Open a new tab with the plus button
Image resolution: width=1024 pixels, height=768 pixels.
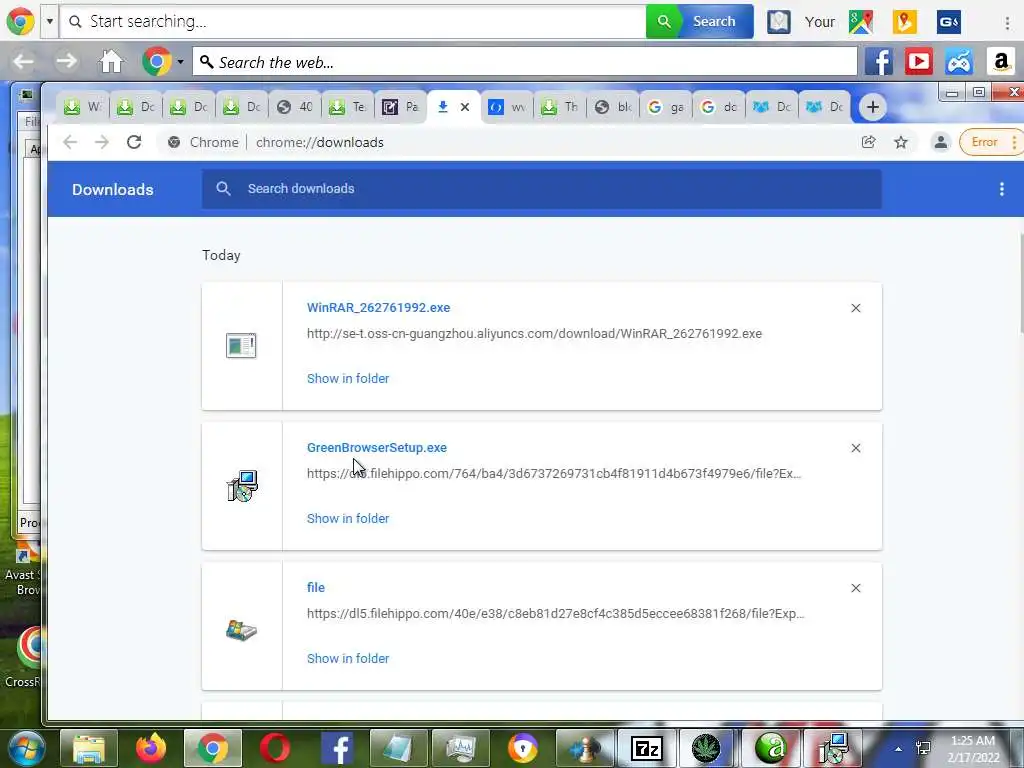pos(872,107)
